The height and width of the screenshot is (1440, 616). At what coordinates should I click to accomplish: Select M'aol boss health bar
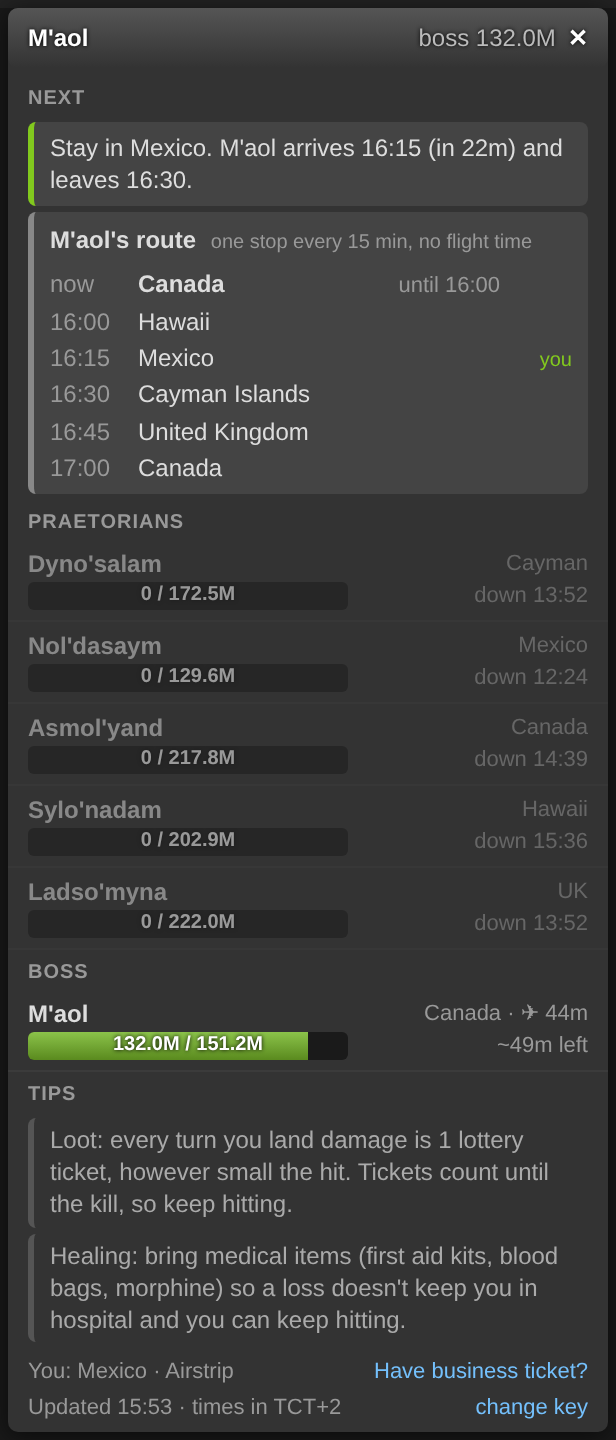(x=188, y=1046)
